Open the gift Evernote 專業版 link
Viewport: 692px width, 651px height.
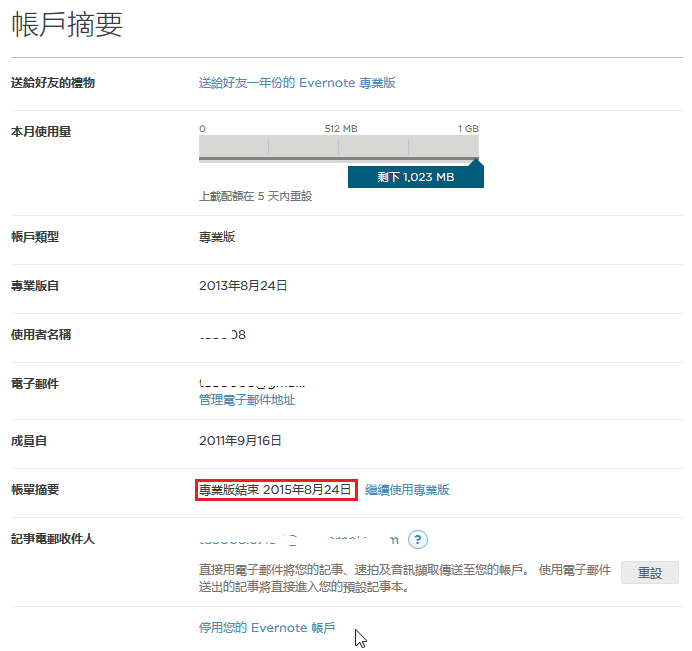coord(297,83)
